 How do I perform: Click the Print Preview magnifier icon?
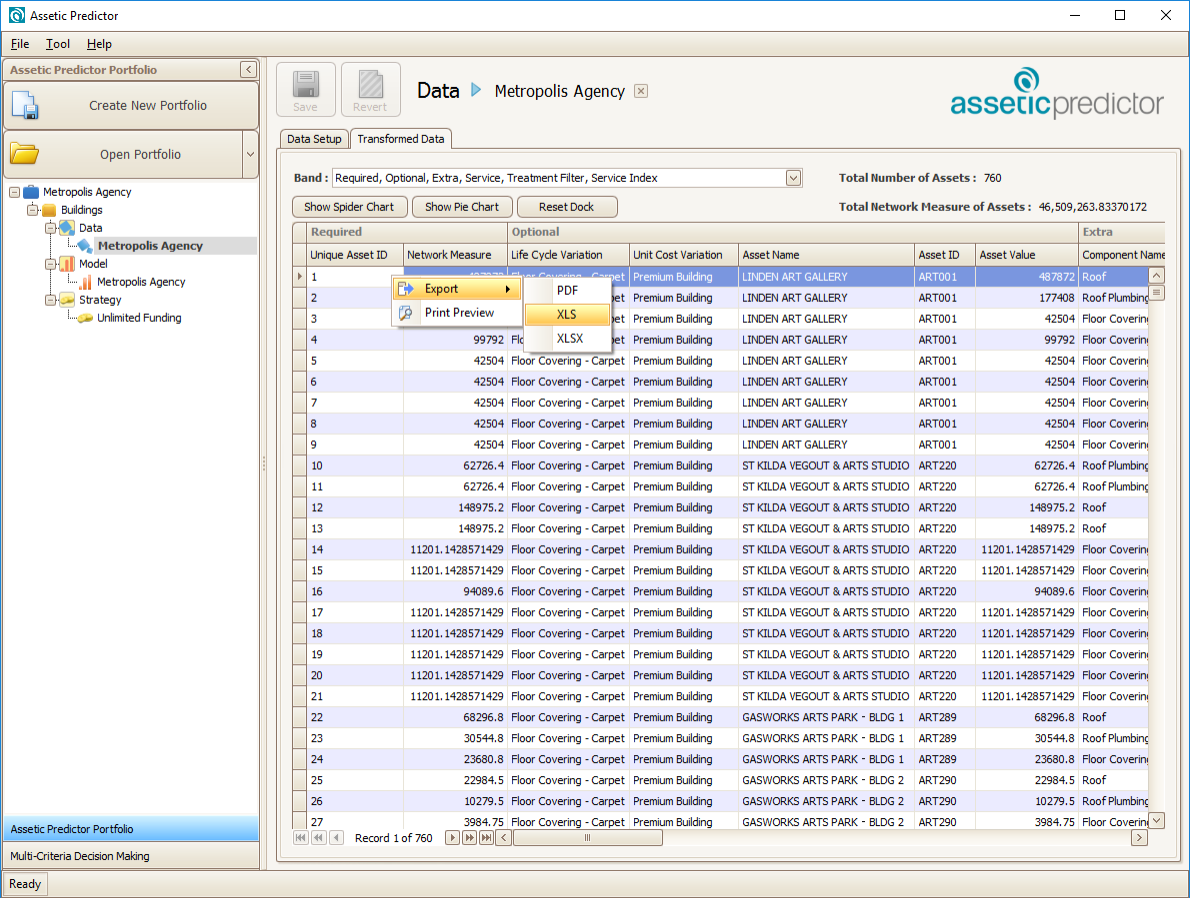406,312
